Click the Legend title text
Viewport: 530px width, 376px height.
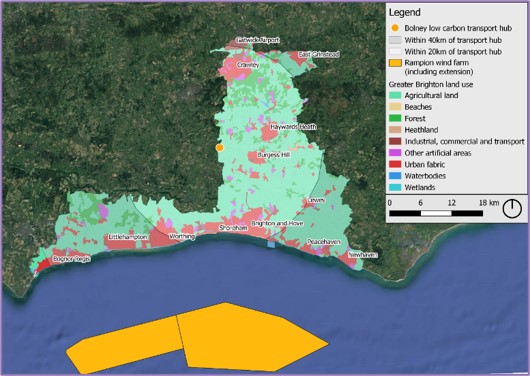(405, 13)
